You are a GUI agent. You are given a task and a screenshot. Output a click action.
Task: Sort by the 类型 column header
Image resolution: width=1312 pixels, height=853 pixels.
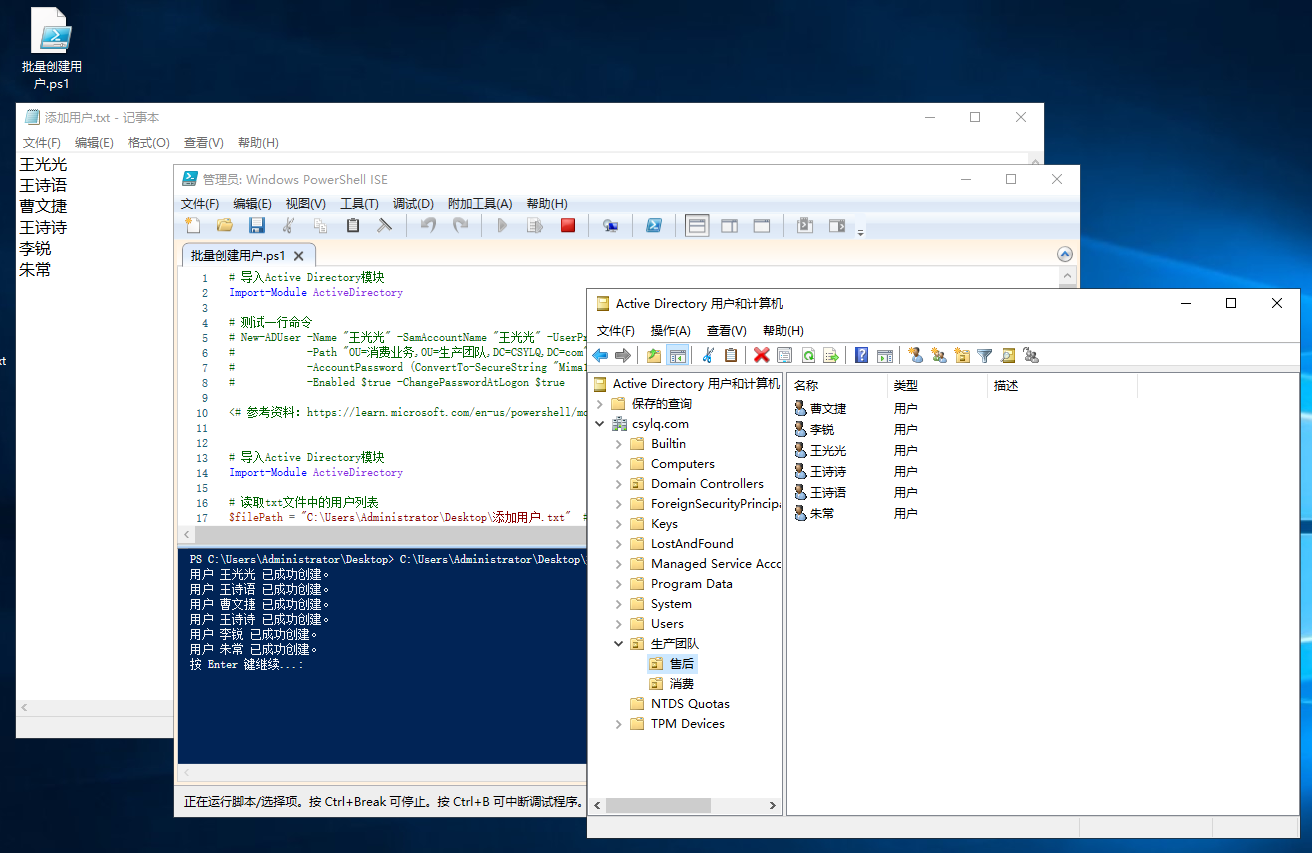coord(937,385)
